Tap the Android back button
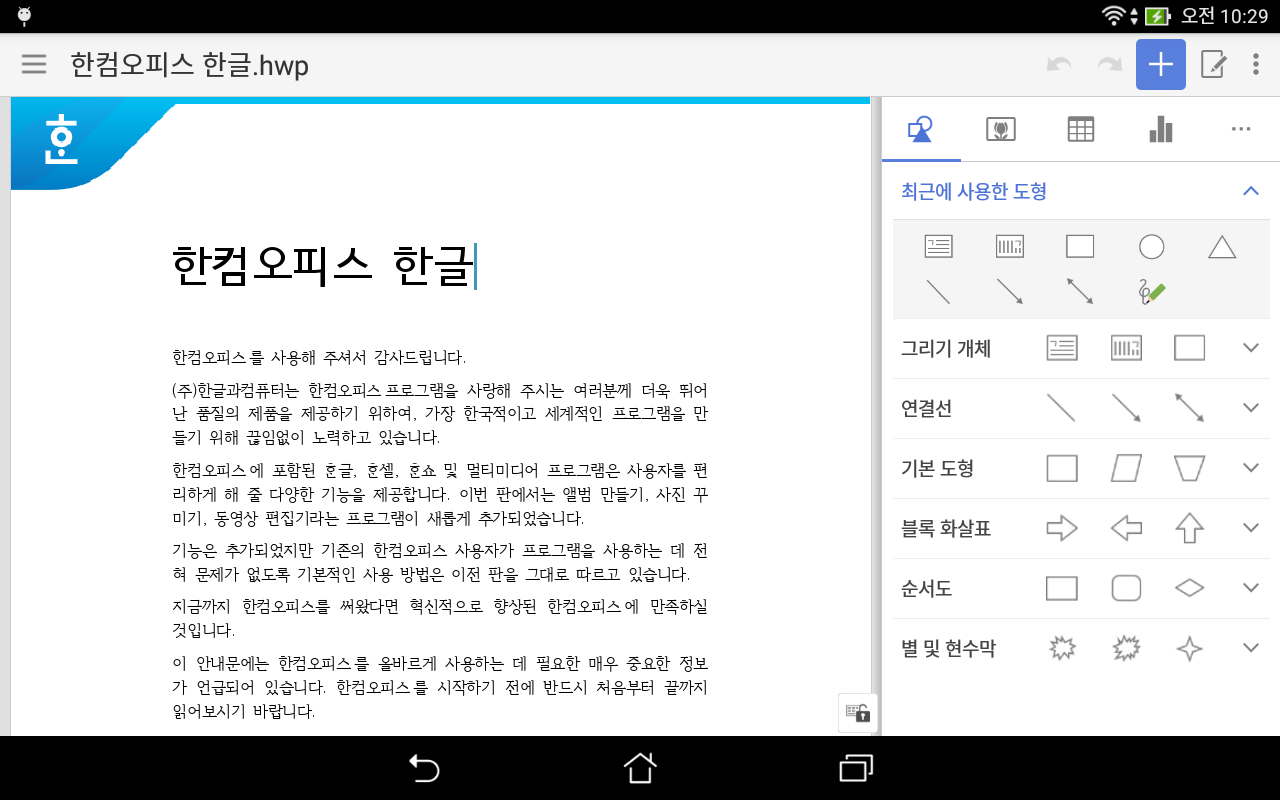Screen dimensions: 1280x800 point(425,768)
